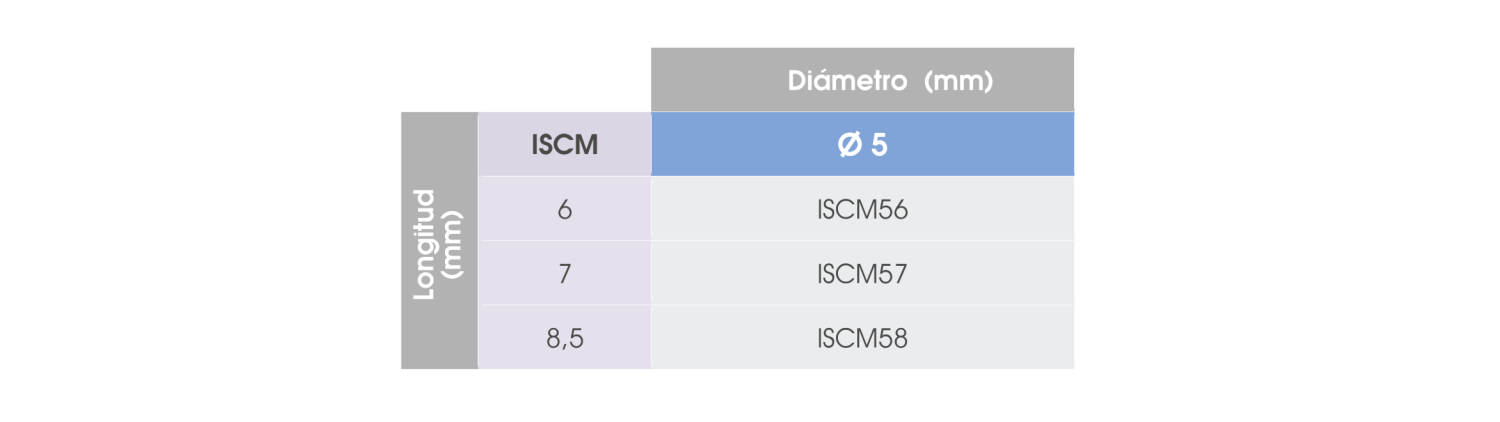The image size is (1500, 422).
Task: Click the (mm) unit in the Diámetro header
Action: (959, 81)
